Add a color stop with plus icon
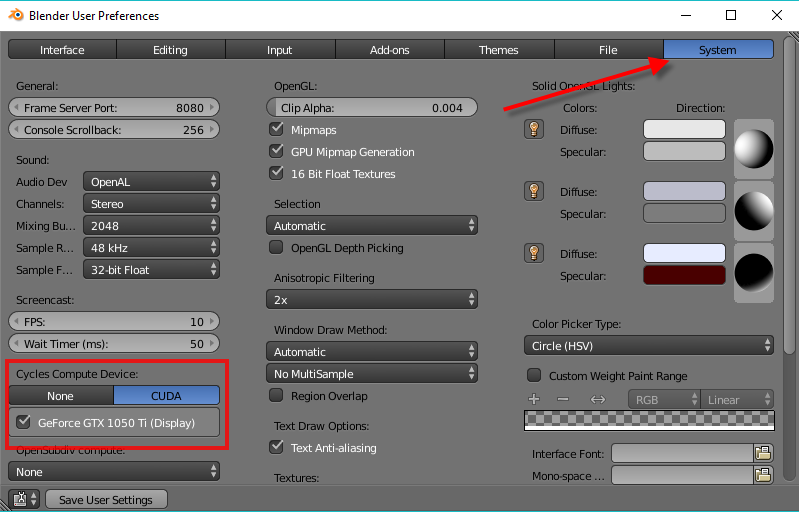Image resolution: width=799 pixels, height=512 pixels. click(x=534, y=400)
